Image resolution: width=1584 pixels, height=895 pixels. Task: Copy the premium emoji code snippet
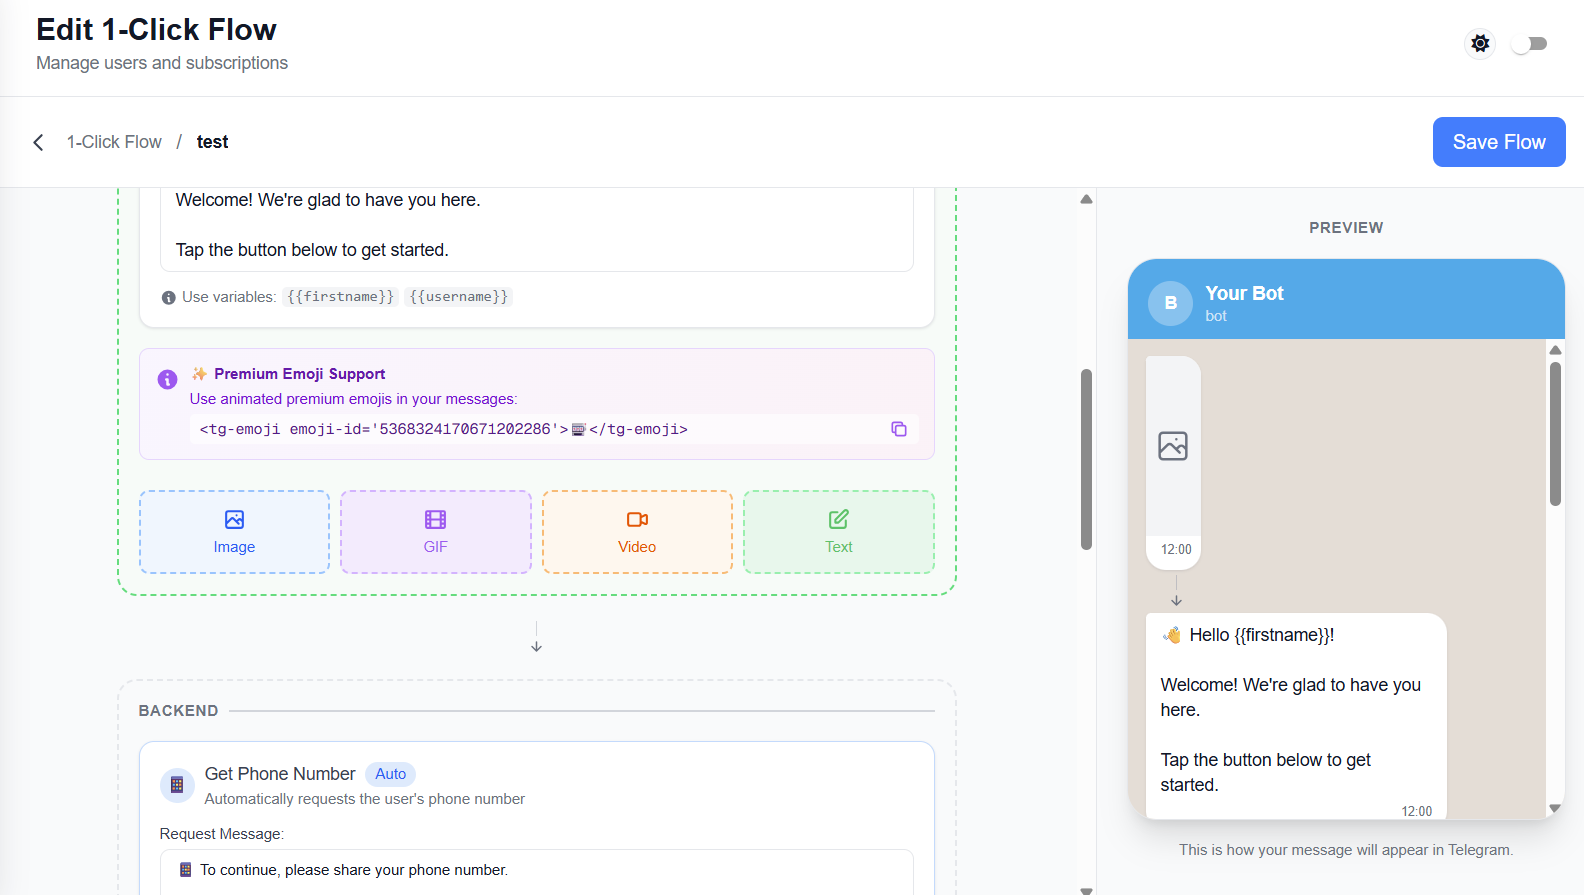(899, 429)
